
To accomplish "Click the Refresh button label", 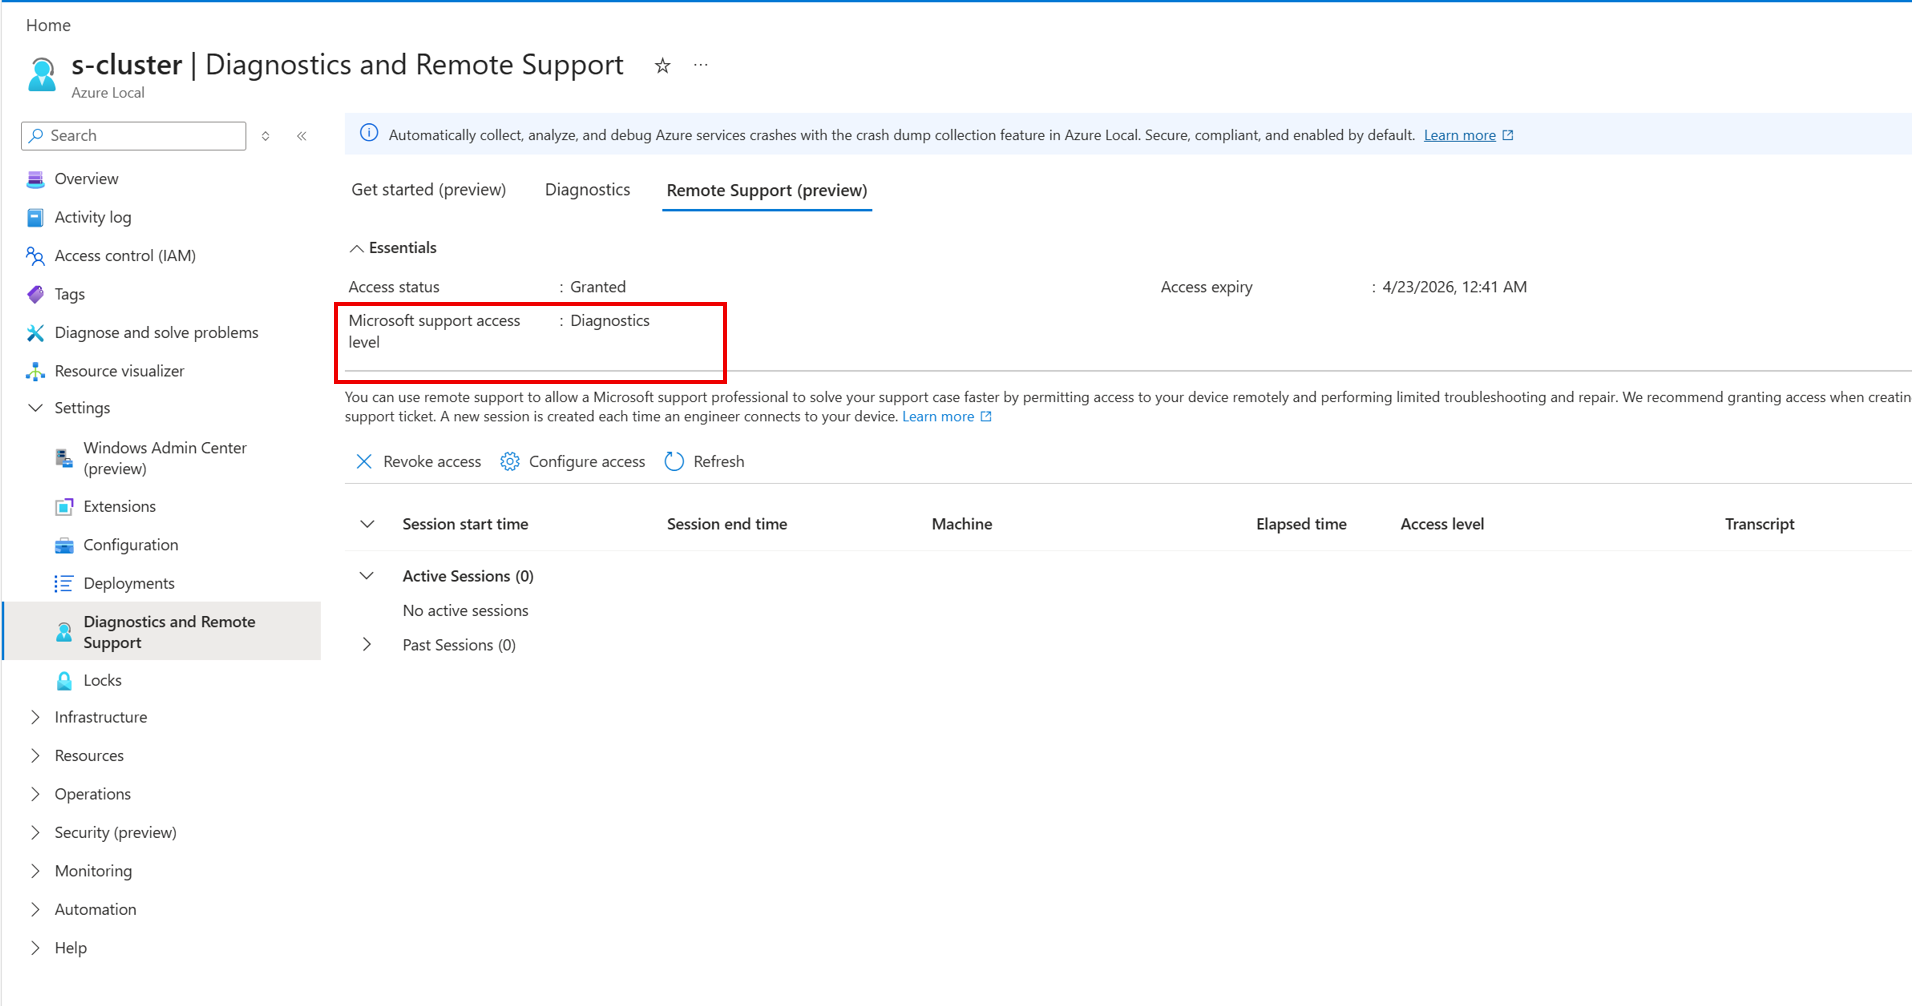I will pyautogui.click(x=719, y=461).
